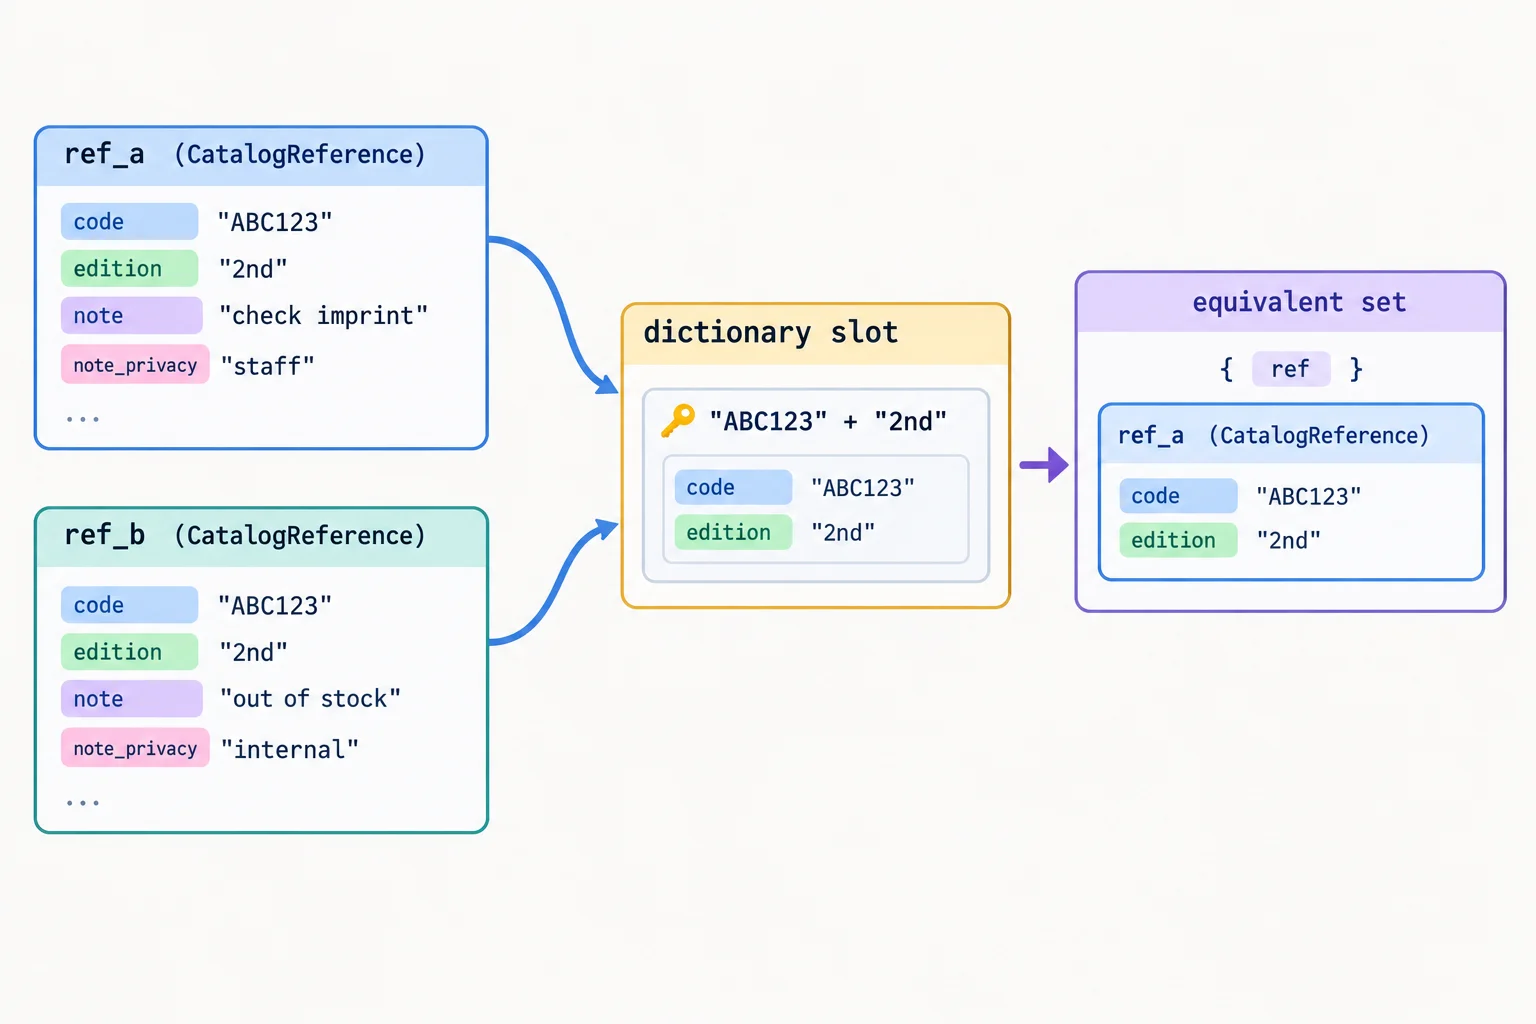Click the note label beside "out of stock"

[x=131, y=699]
